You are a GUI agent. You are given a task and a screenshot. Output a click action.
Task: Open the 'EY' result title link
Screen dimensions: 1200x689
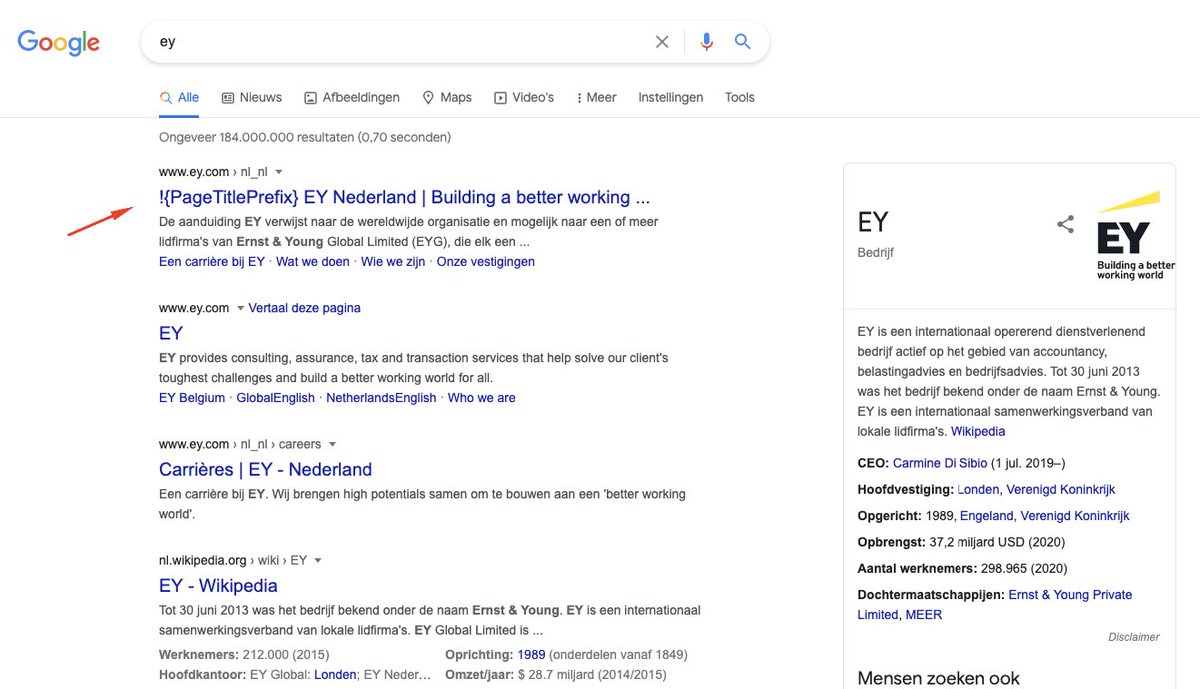(x=171, y=333)
